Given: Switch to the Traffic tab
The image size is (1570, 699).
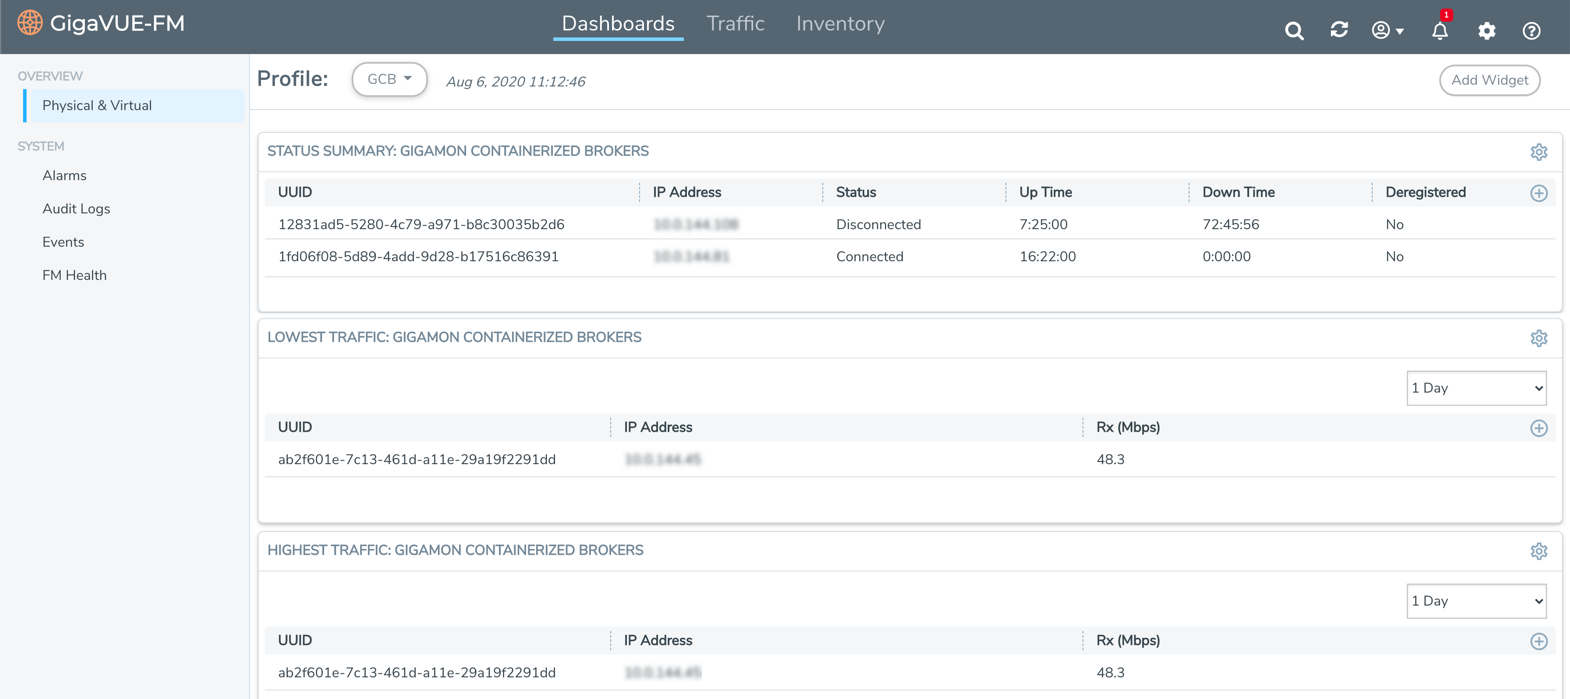Looking at the screenshot, I should [735, 24].
